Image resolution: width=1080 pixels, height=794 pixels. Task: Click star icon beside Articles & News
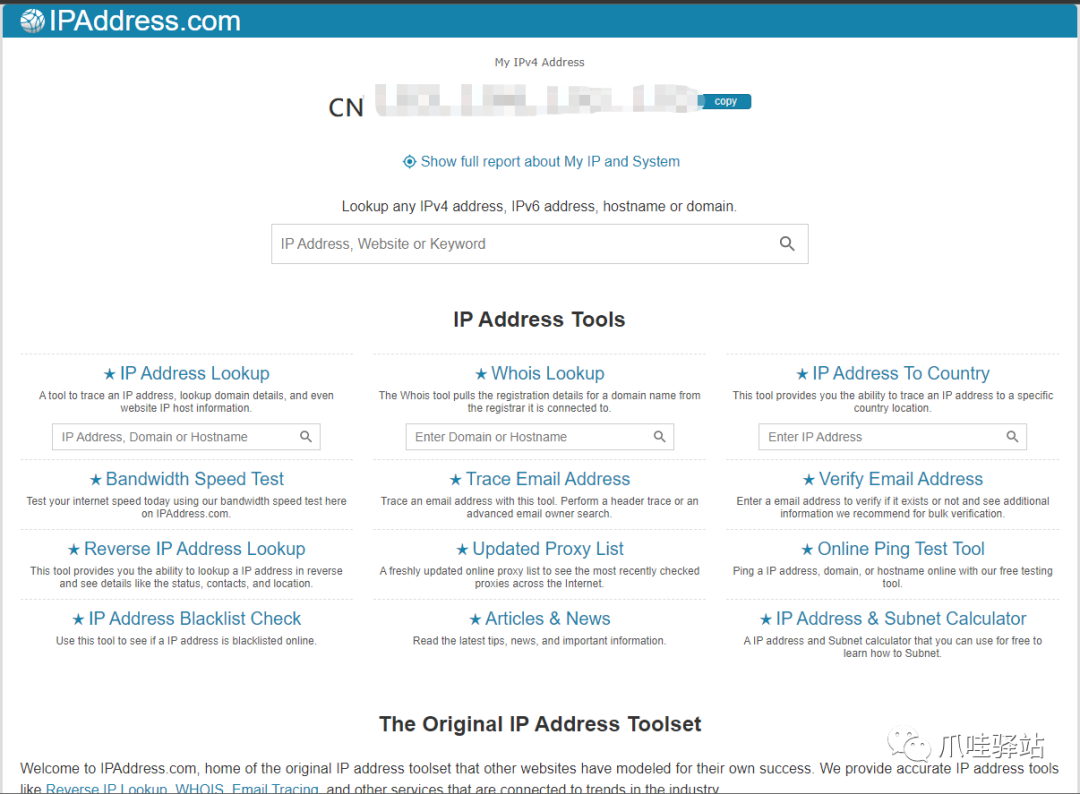point(475,620)
